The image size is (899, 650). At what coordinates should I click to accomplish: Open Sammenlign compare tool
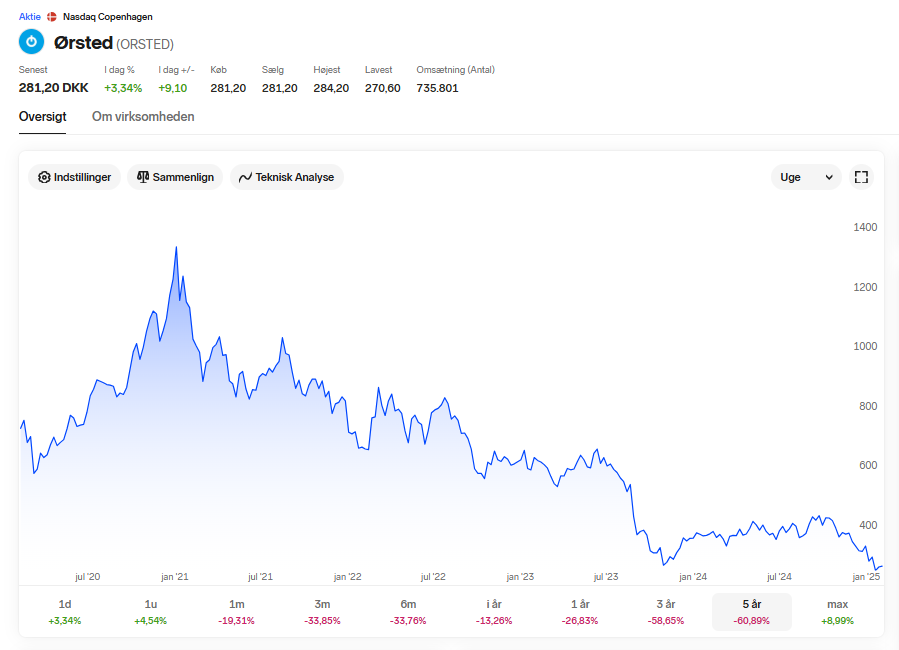point(175,177)
